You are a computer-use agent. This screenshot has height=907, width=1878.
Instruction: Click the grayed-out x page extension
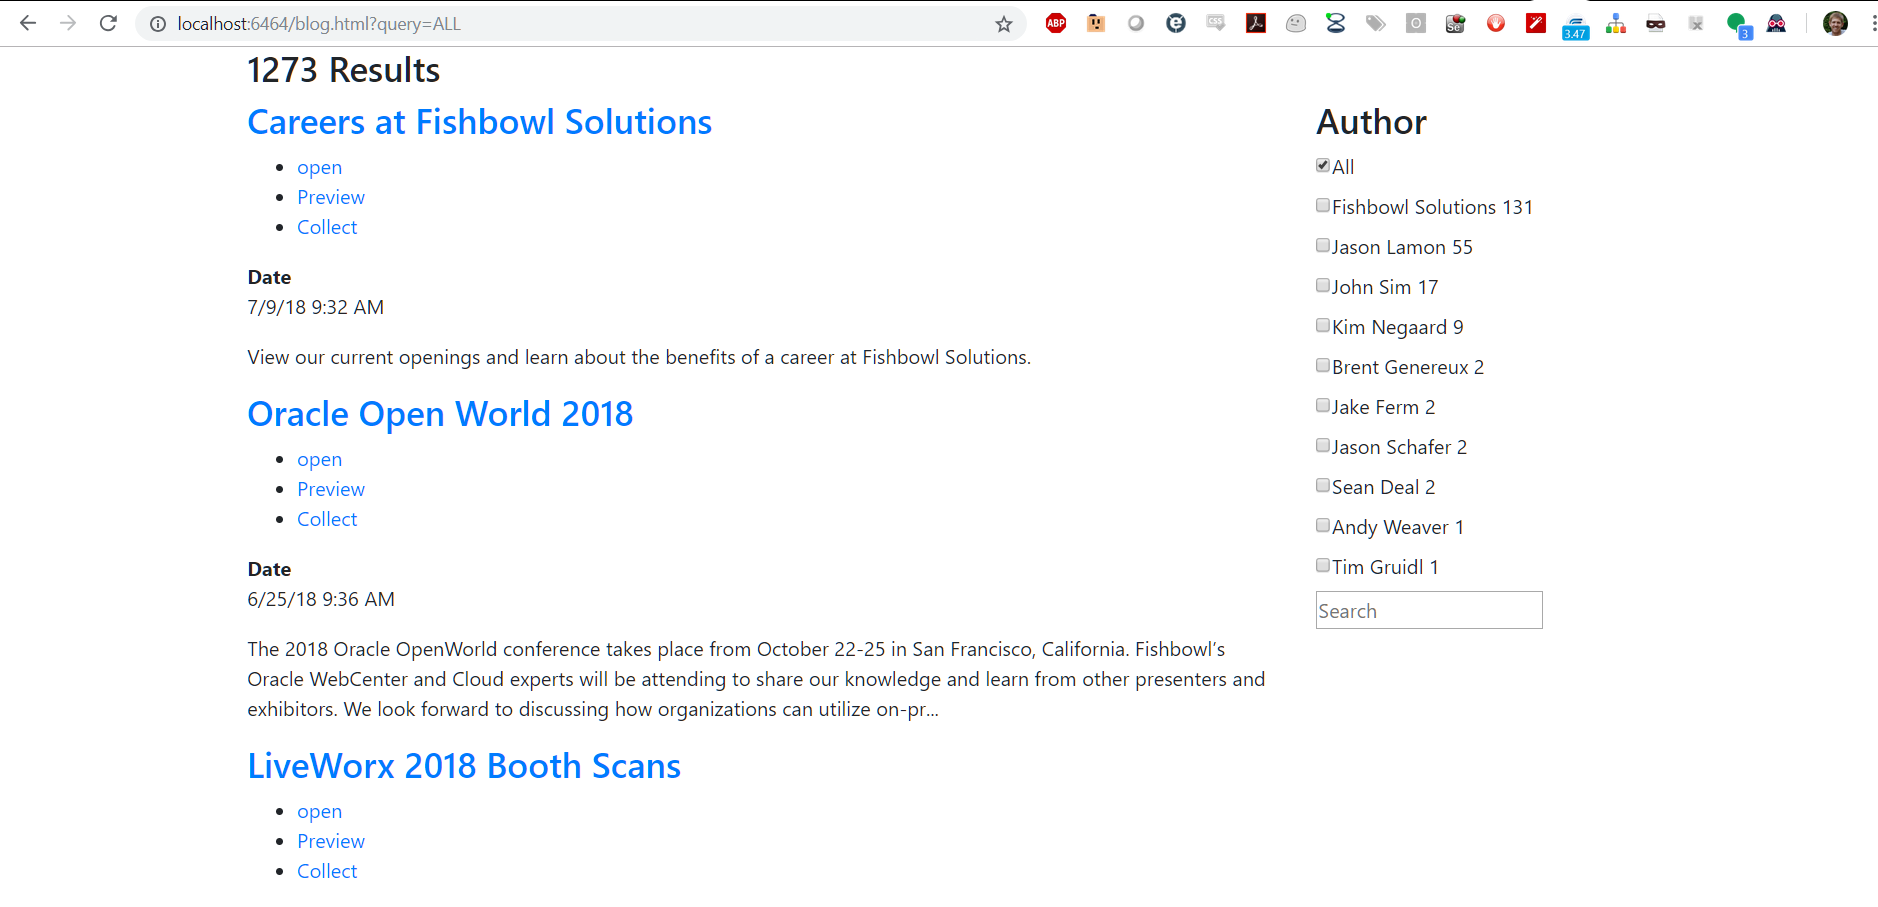click(x=1696, y=23)
